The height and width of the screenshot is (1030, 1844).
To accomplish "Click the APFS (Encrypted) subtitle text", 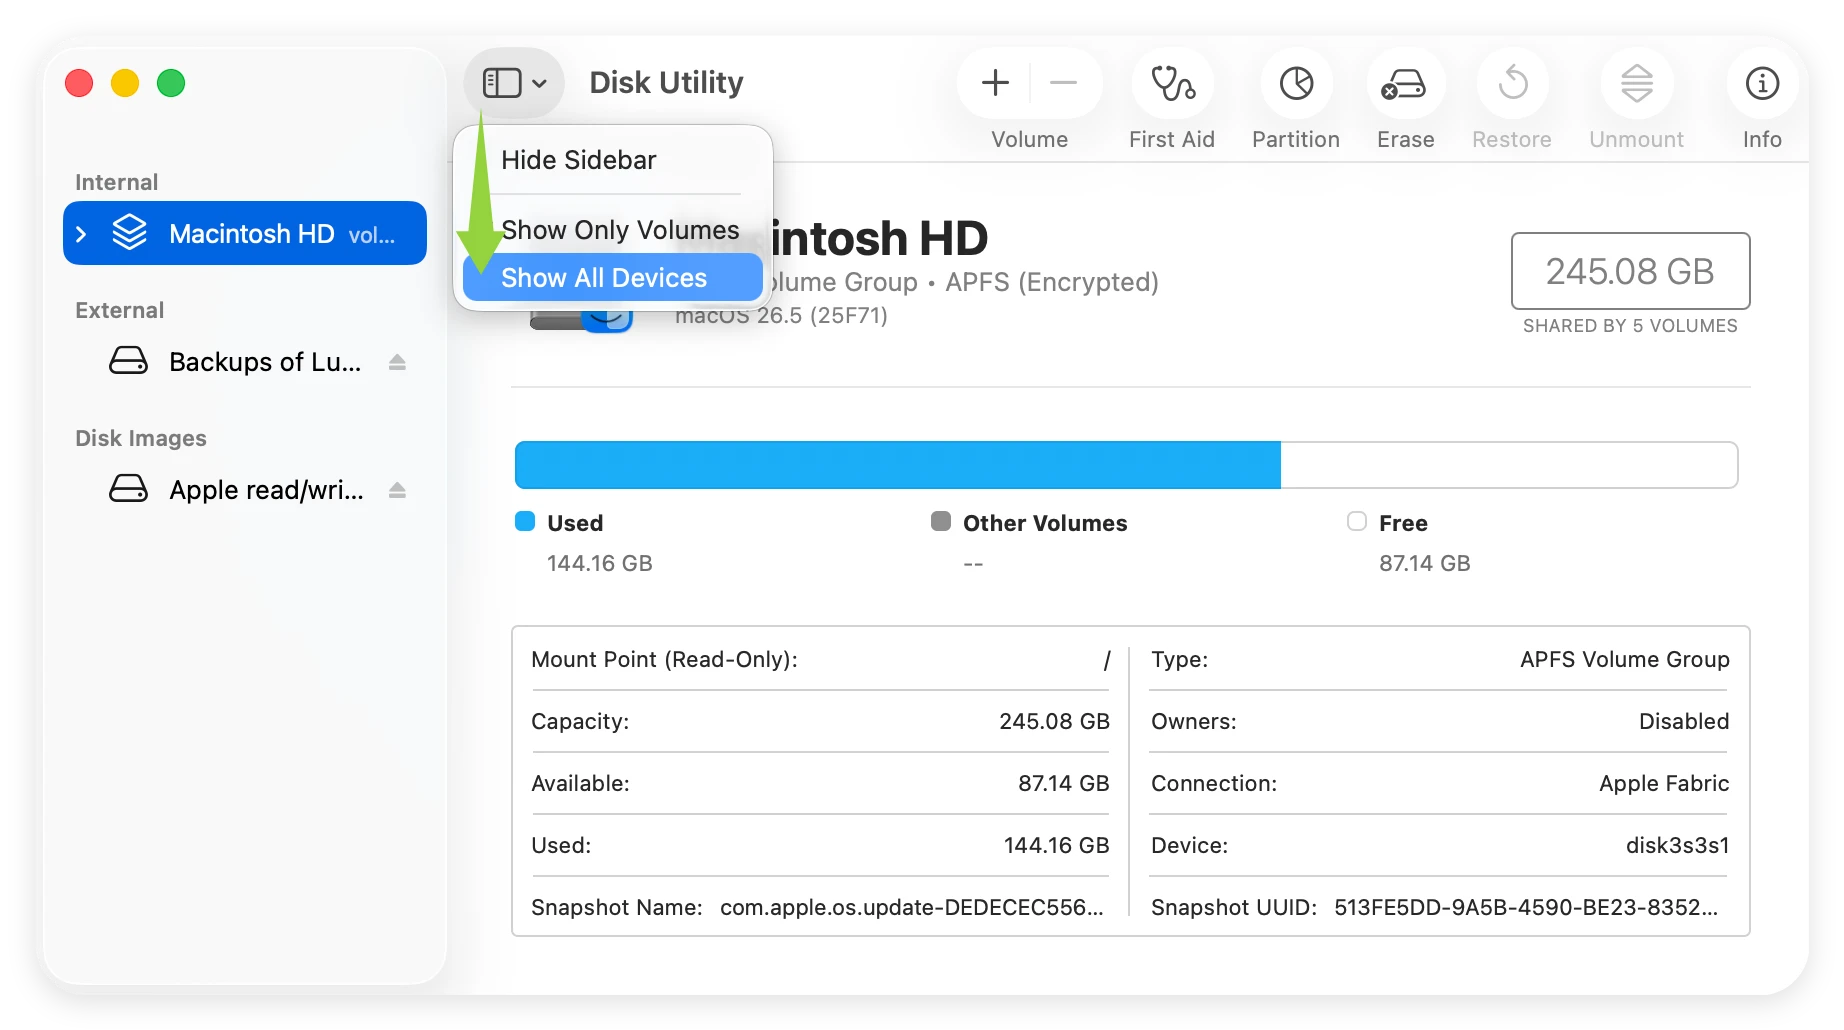I will tap(1052, 282).
